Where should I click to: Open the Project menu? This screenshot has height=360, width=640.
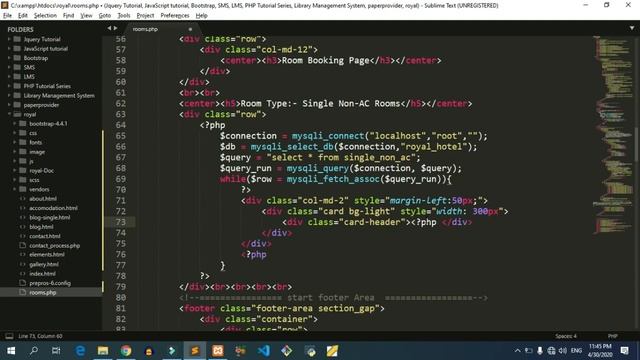click(145, 16)
